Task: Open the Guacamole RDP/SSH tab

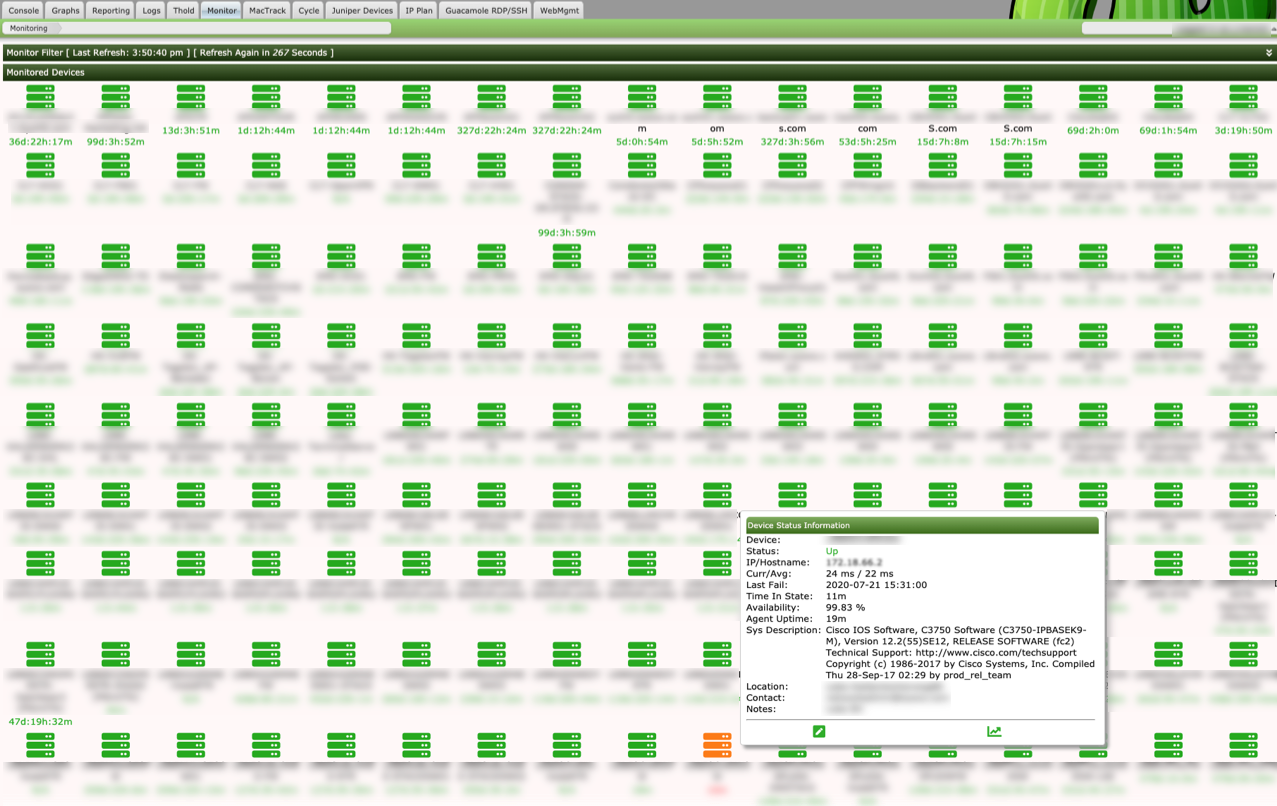Action: coord(486,11)
